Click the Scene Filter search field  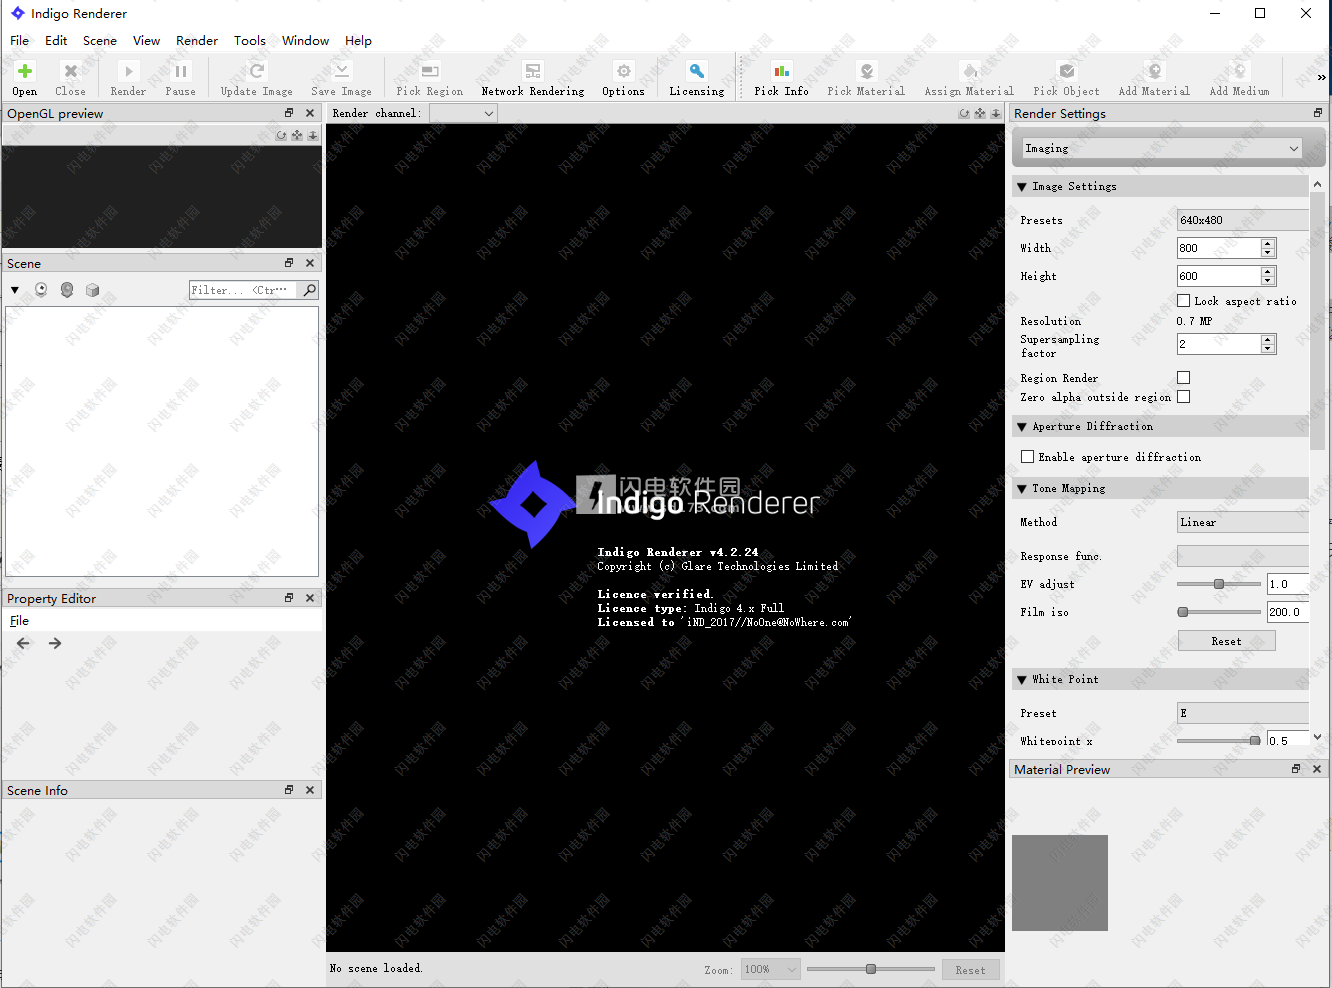(244, 290)
